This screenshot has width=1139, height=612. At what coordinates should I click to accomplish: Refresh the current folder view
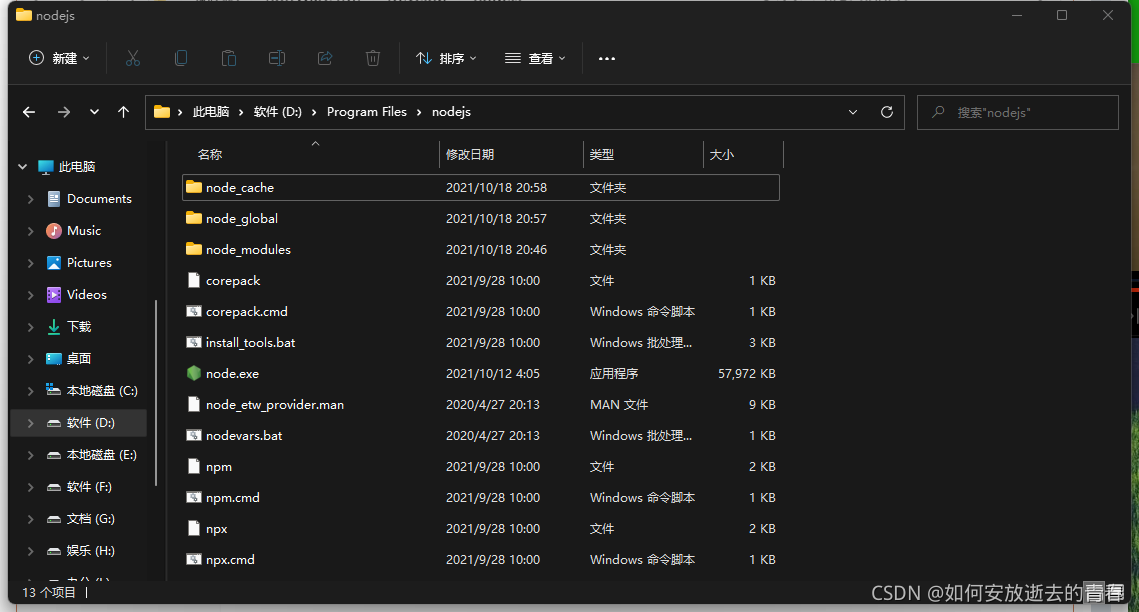(x=886, y=112)
